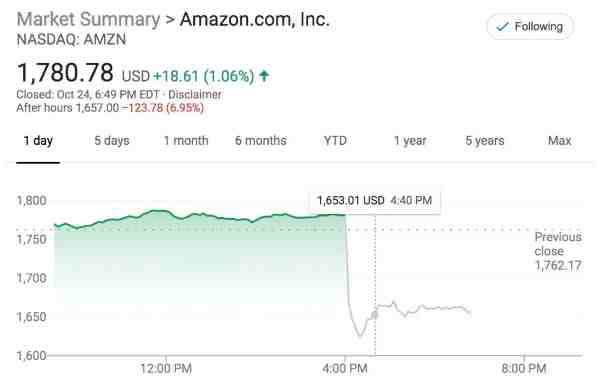Open the Disclaimer link

195,95
